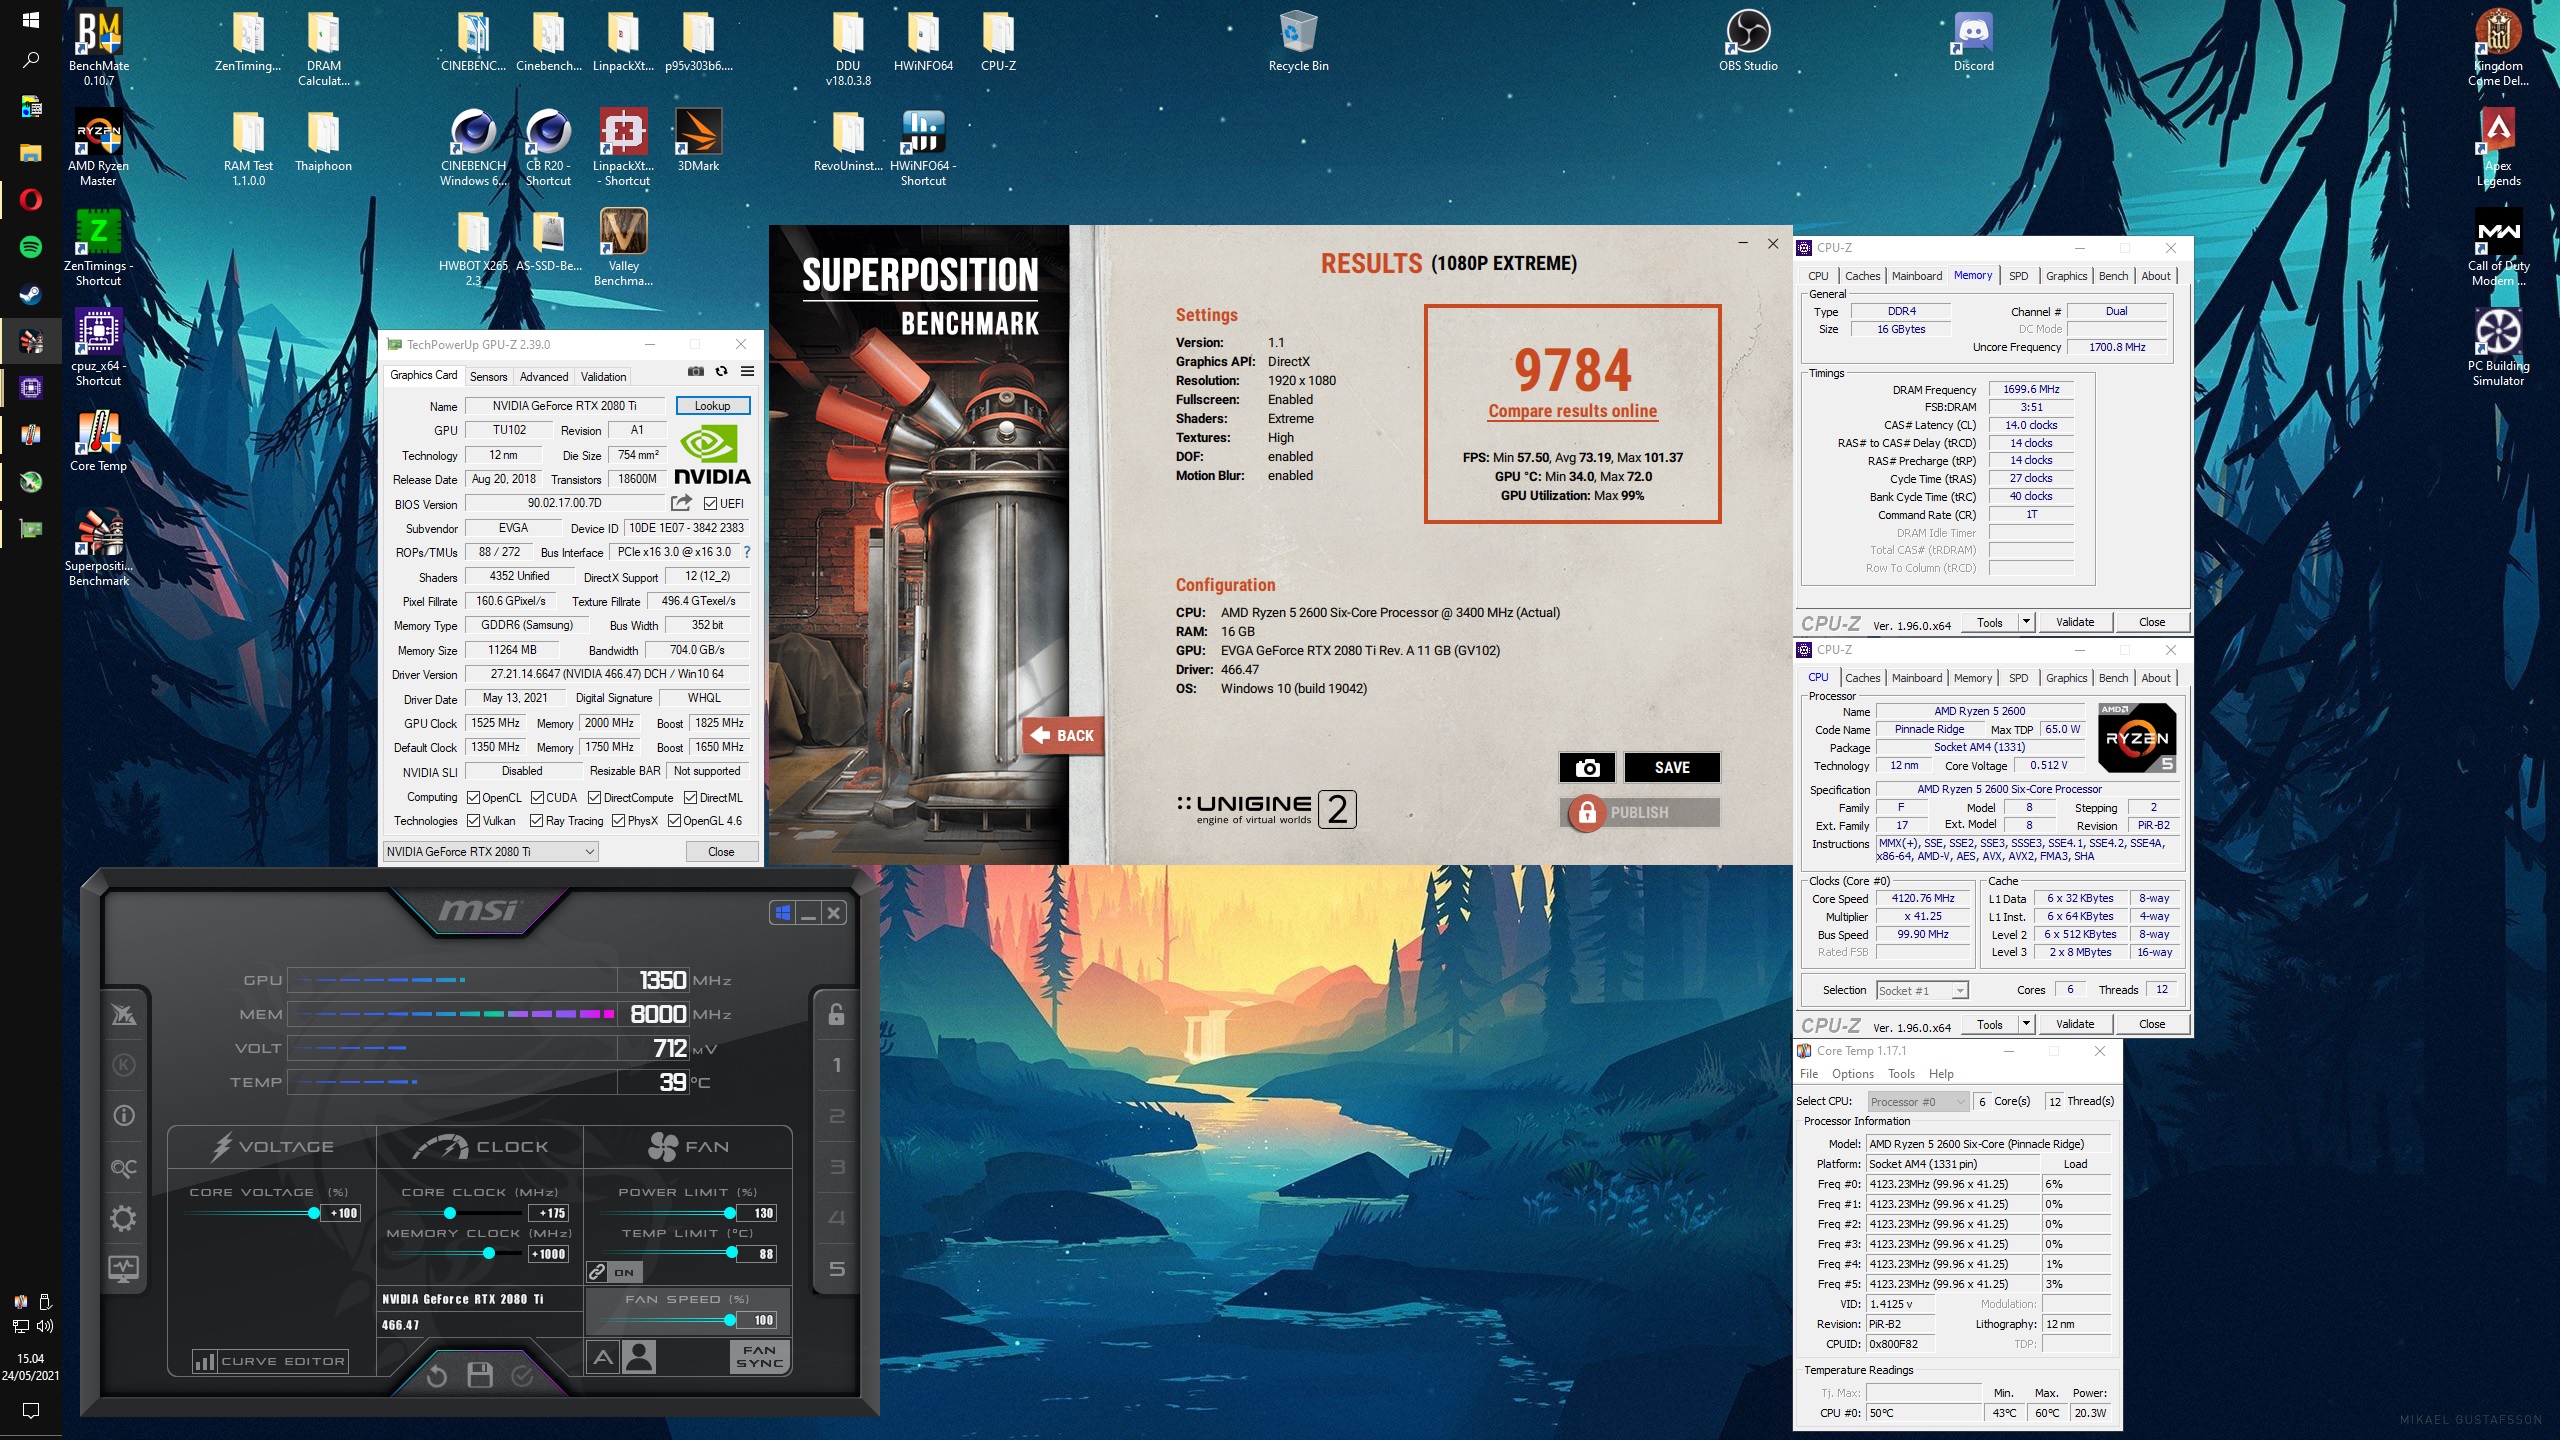The height and width of the screenshot is (1440, 2560).
Task: Open the Windows search icon in taskbar
Action: (x=31, y=60)
